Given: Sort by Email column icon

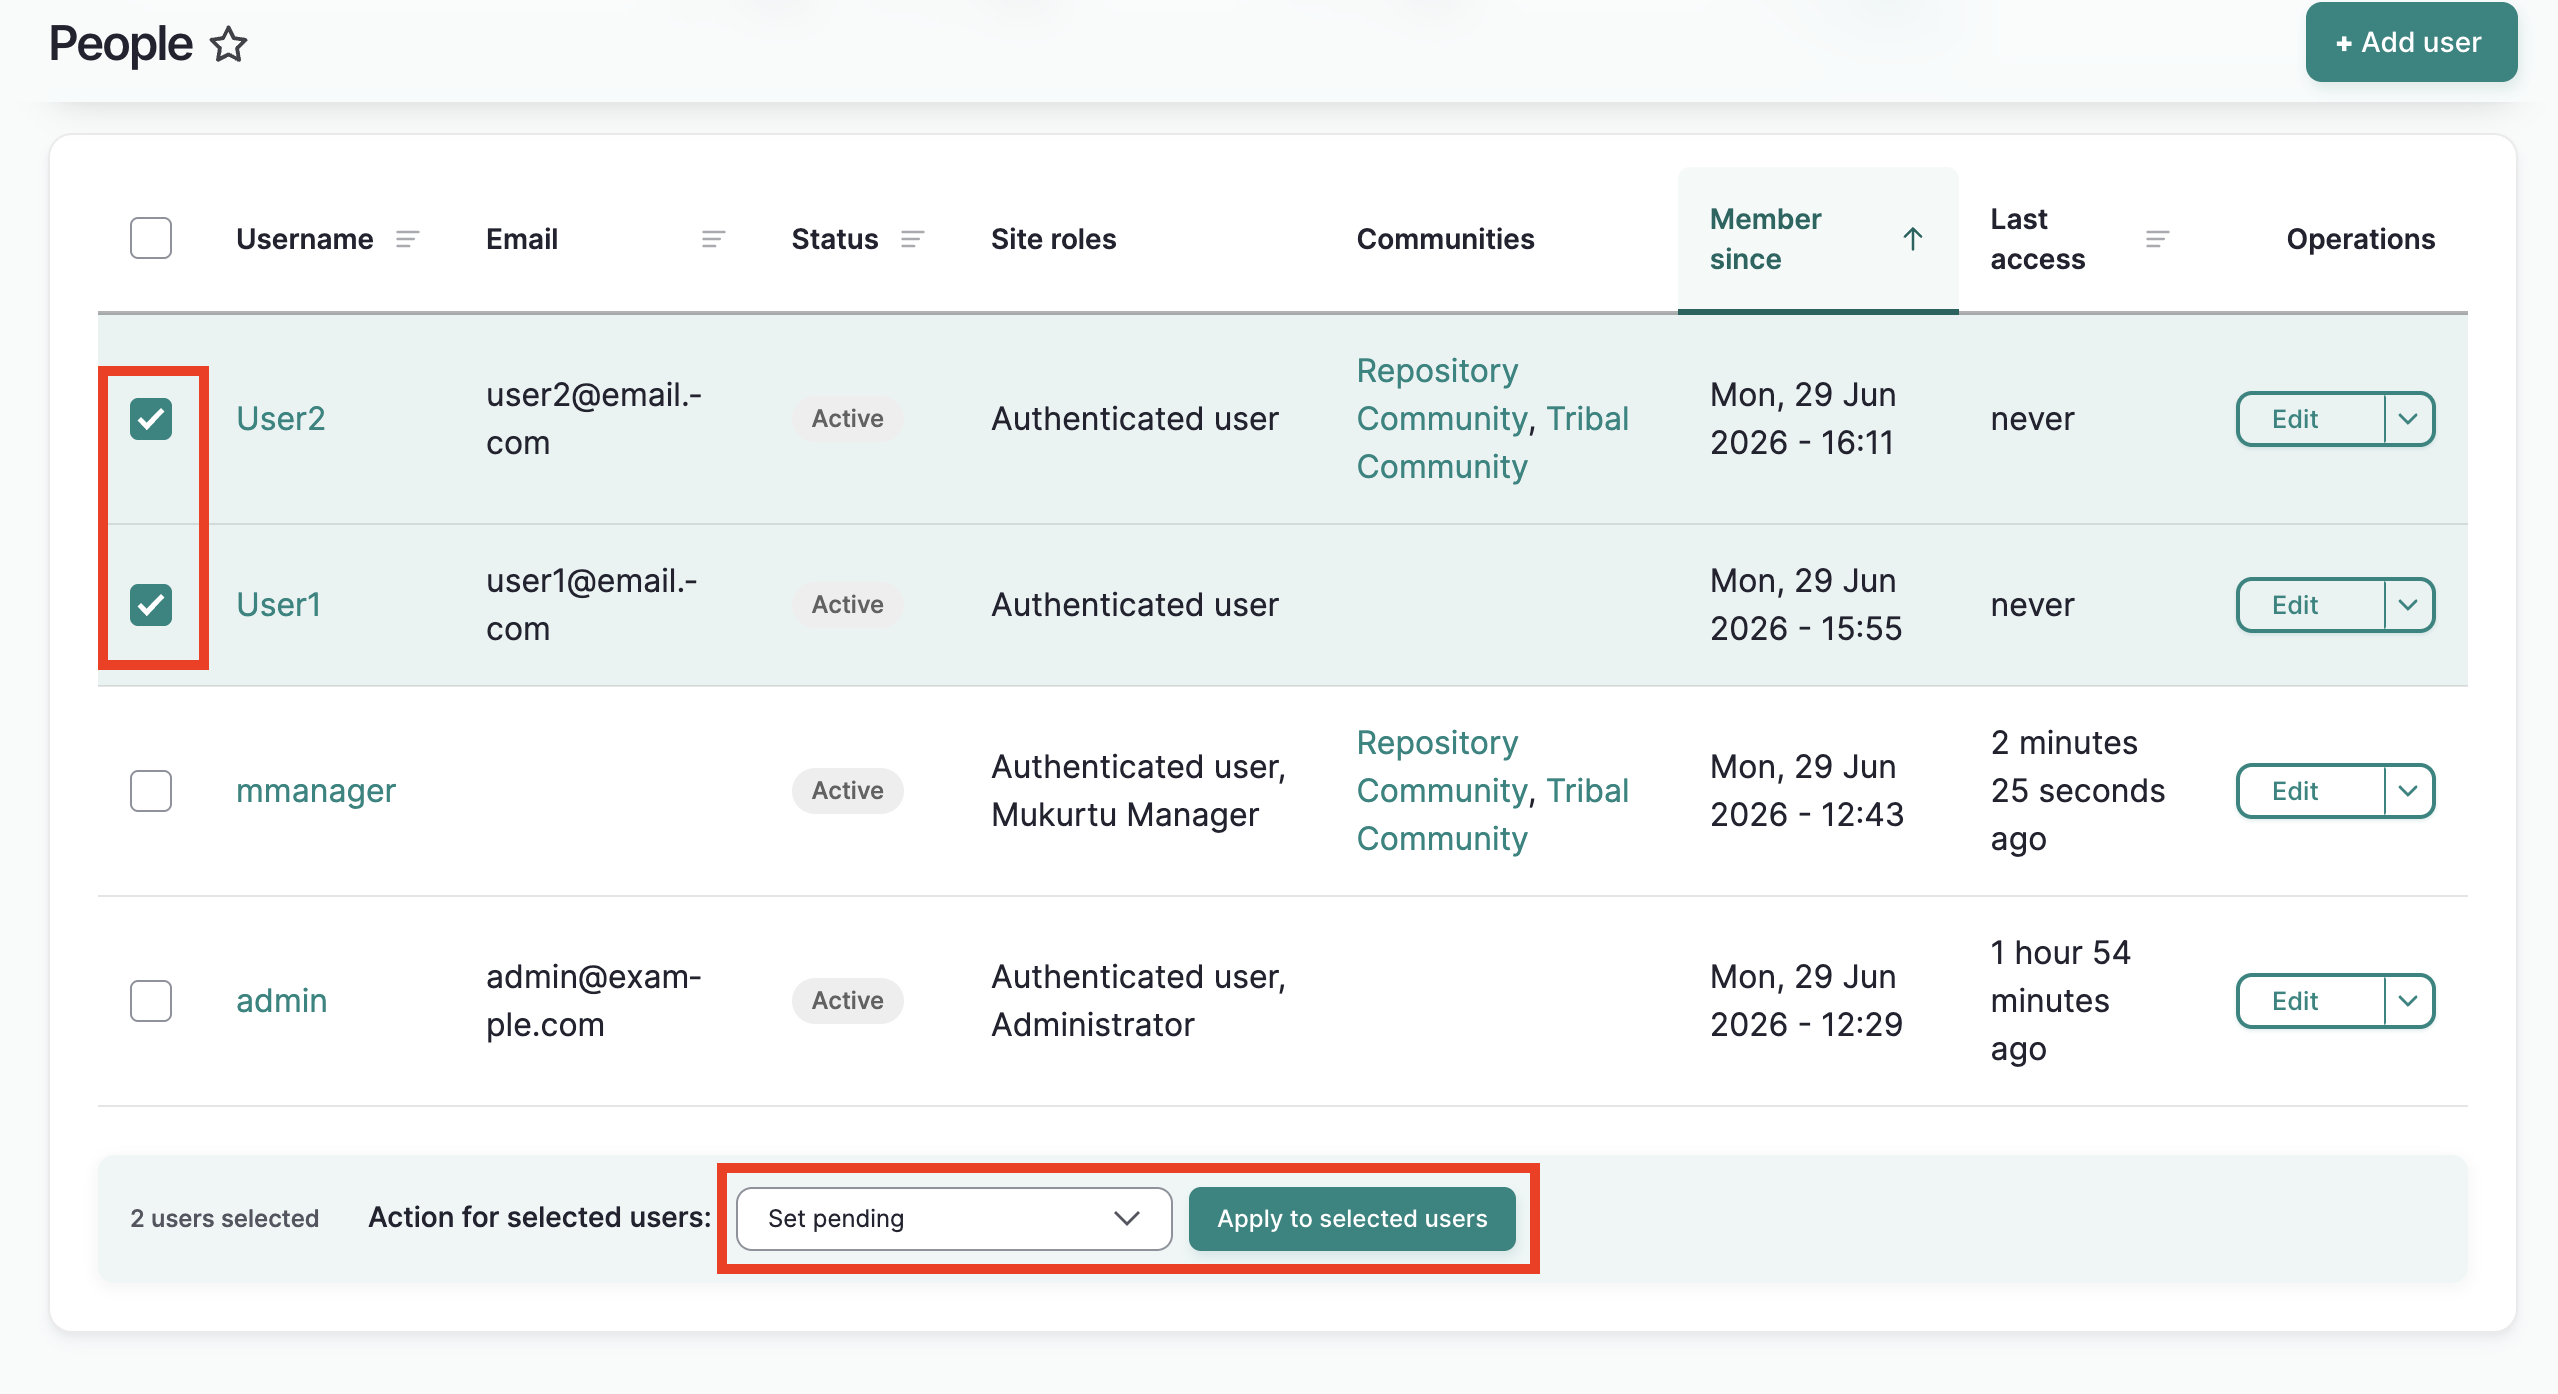Looking at the screenshot, I should (713, 239).
